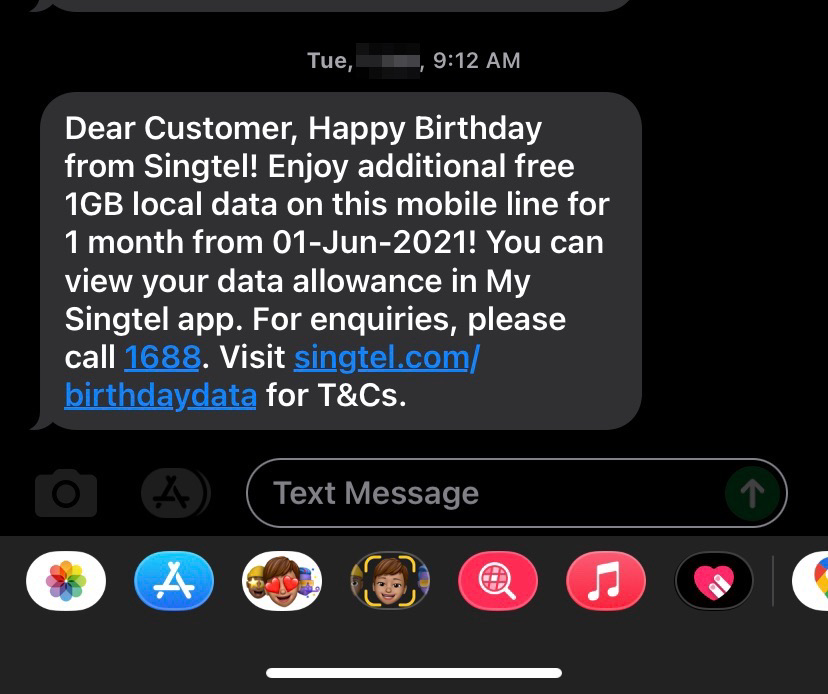
Task: Open the Memoji Stickers icon with heart eyes
Action: click(282, 581)
